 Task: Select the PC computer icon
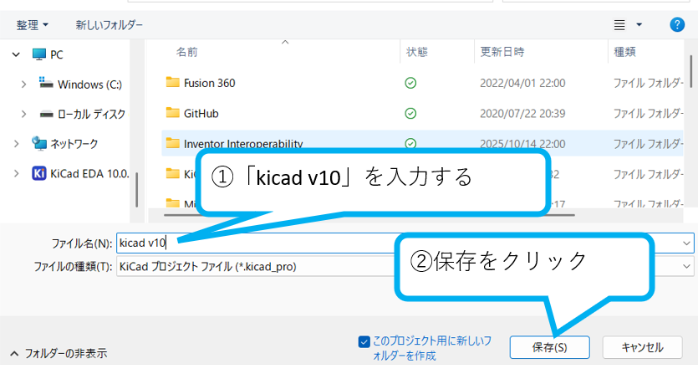point(39,54)
